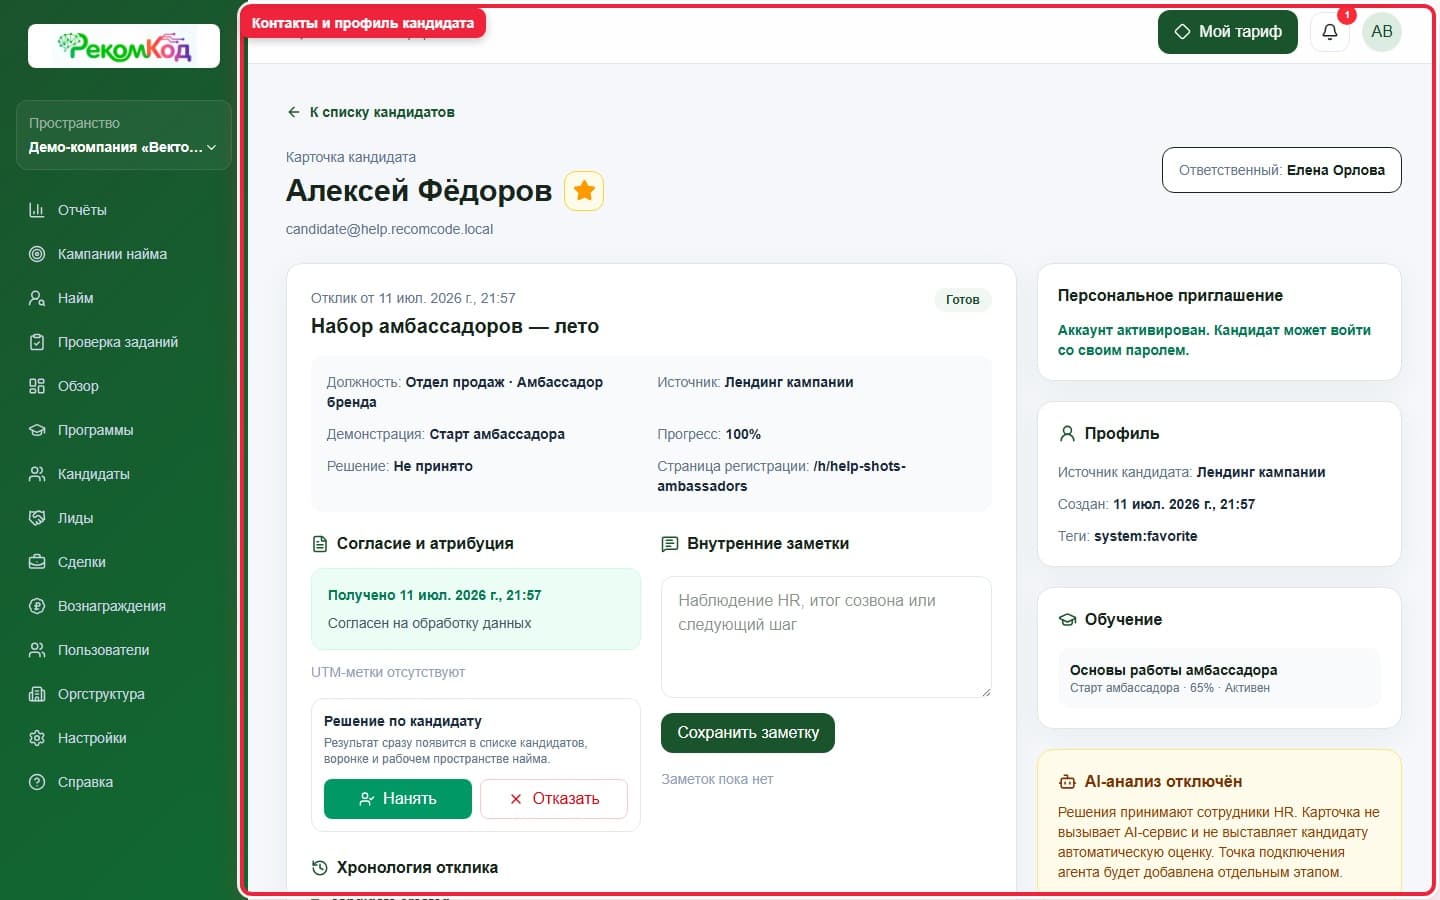Expand the Пространство workspace selector
Viewport: 1440px width, 900px height.
[124, 135]
